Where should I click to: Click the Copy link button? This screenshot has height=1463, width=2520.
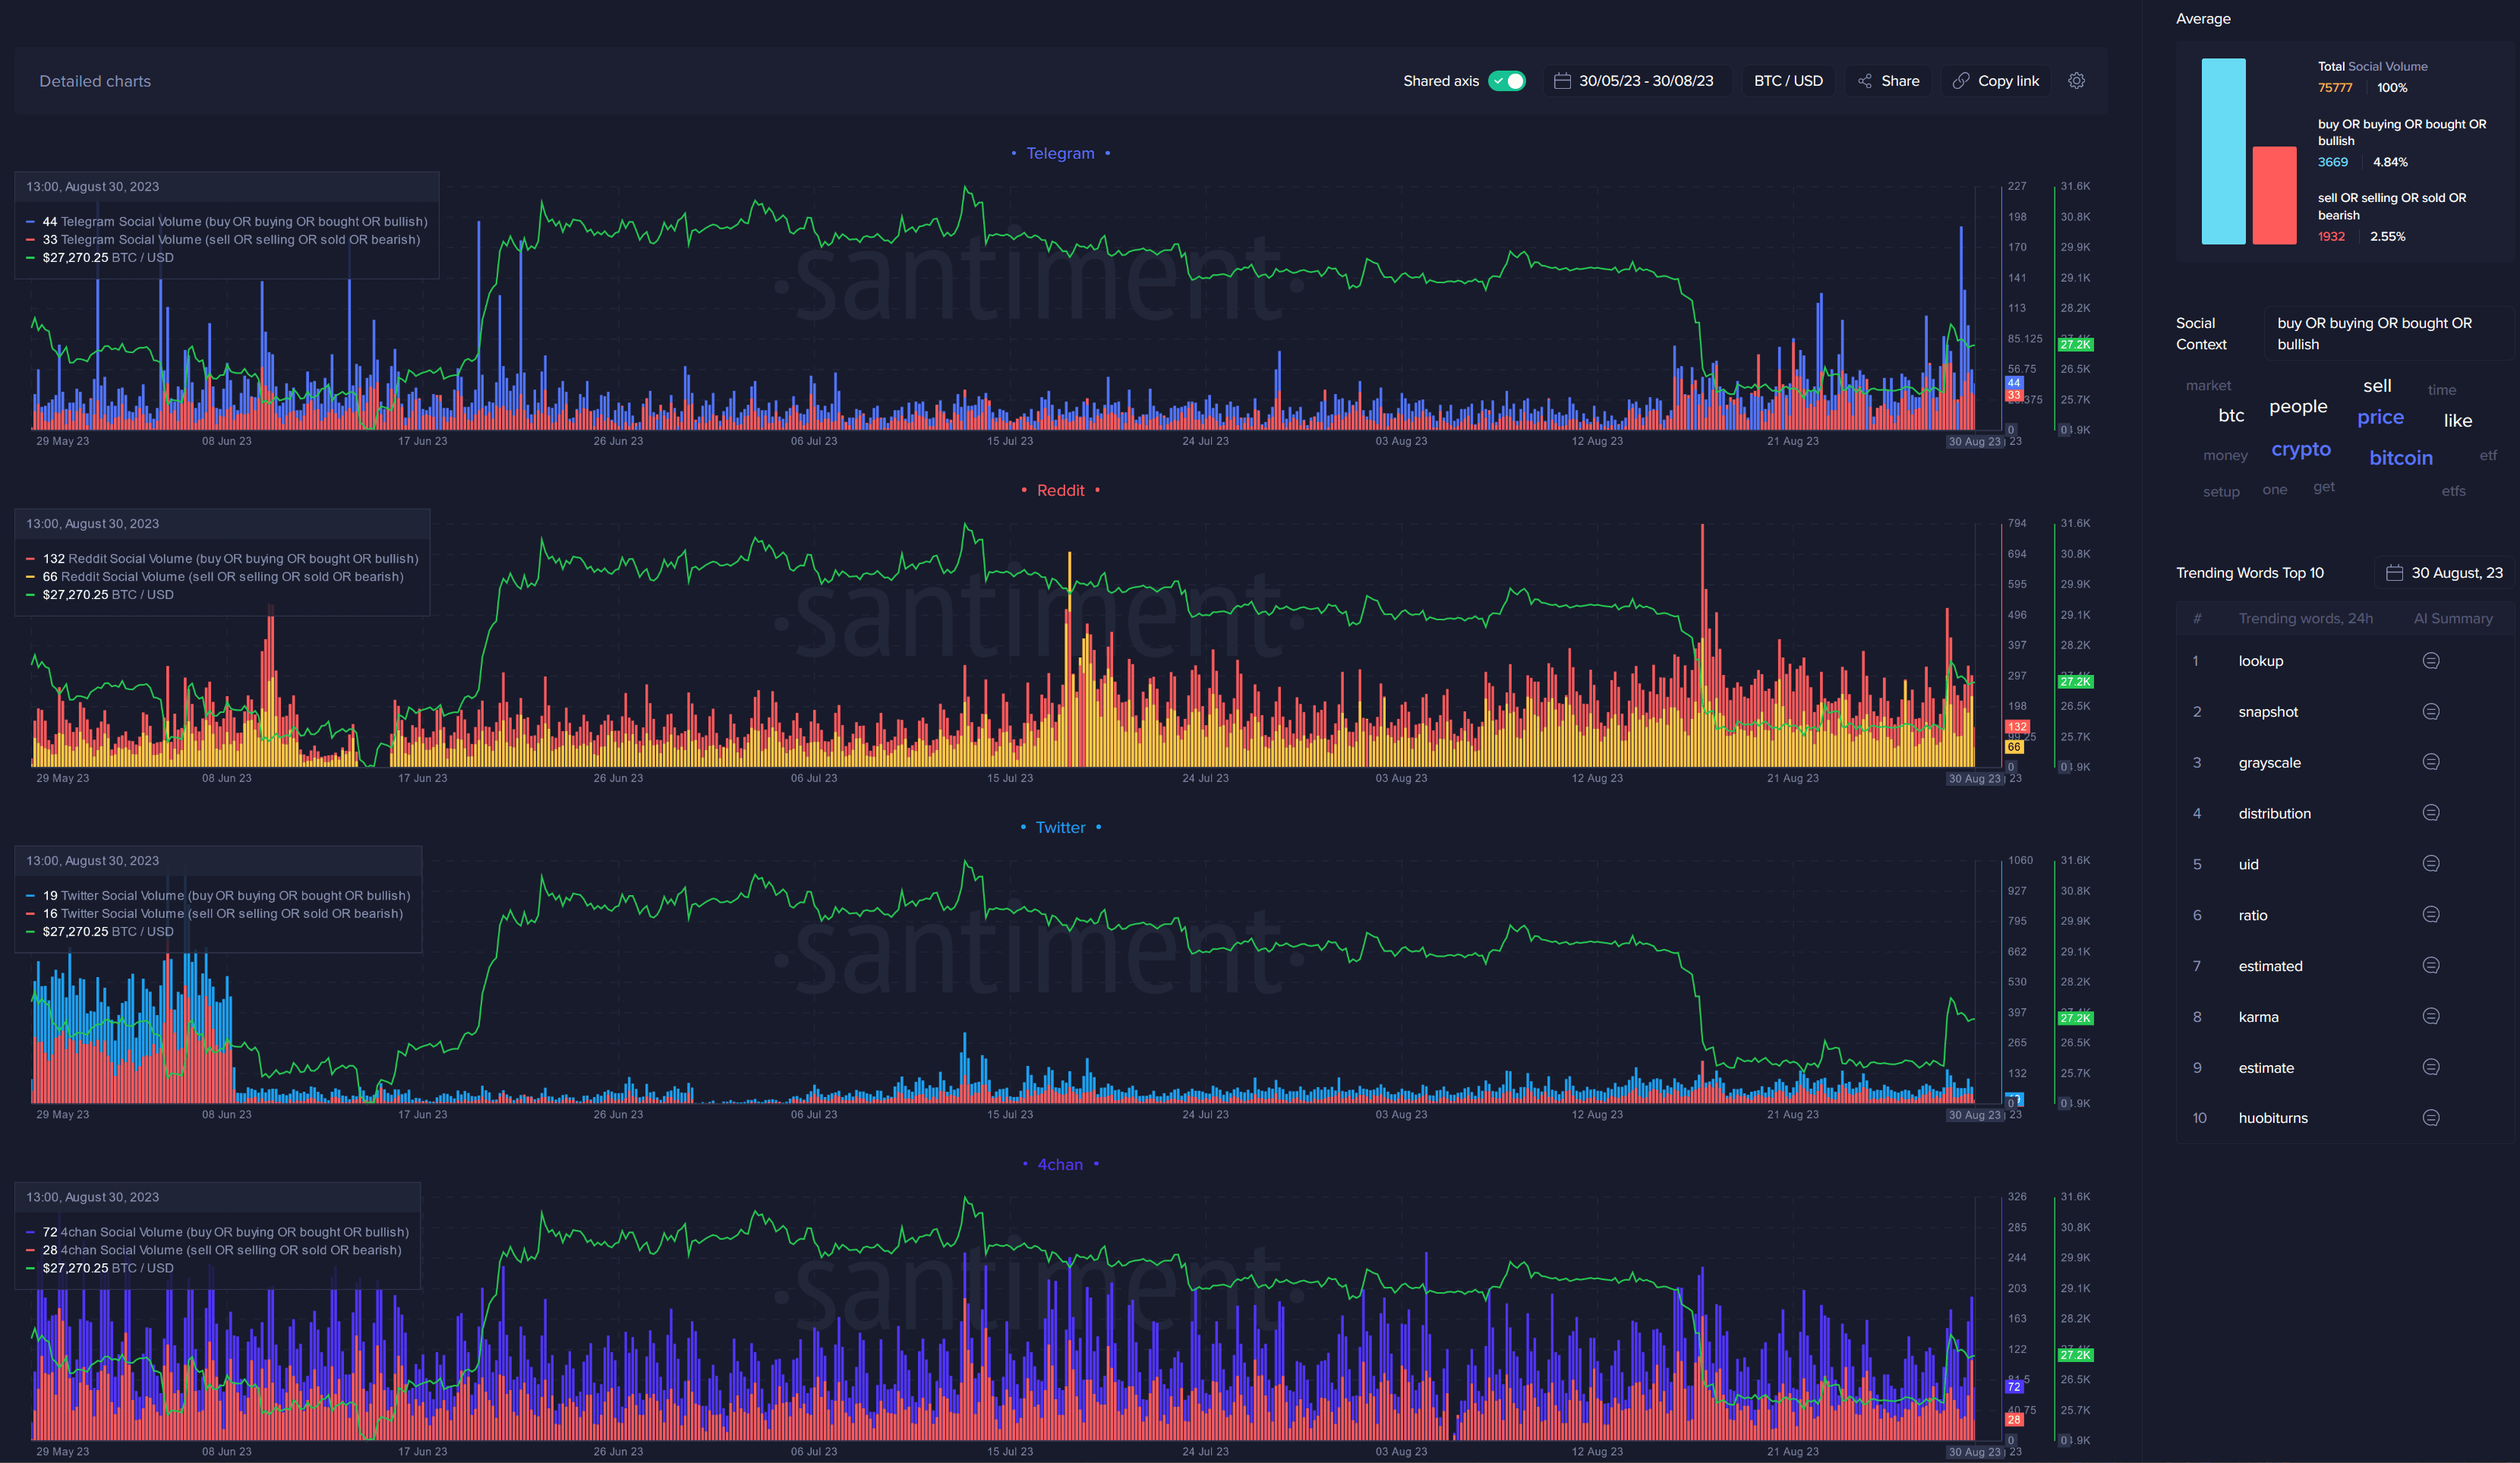coord(1996,81)
